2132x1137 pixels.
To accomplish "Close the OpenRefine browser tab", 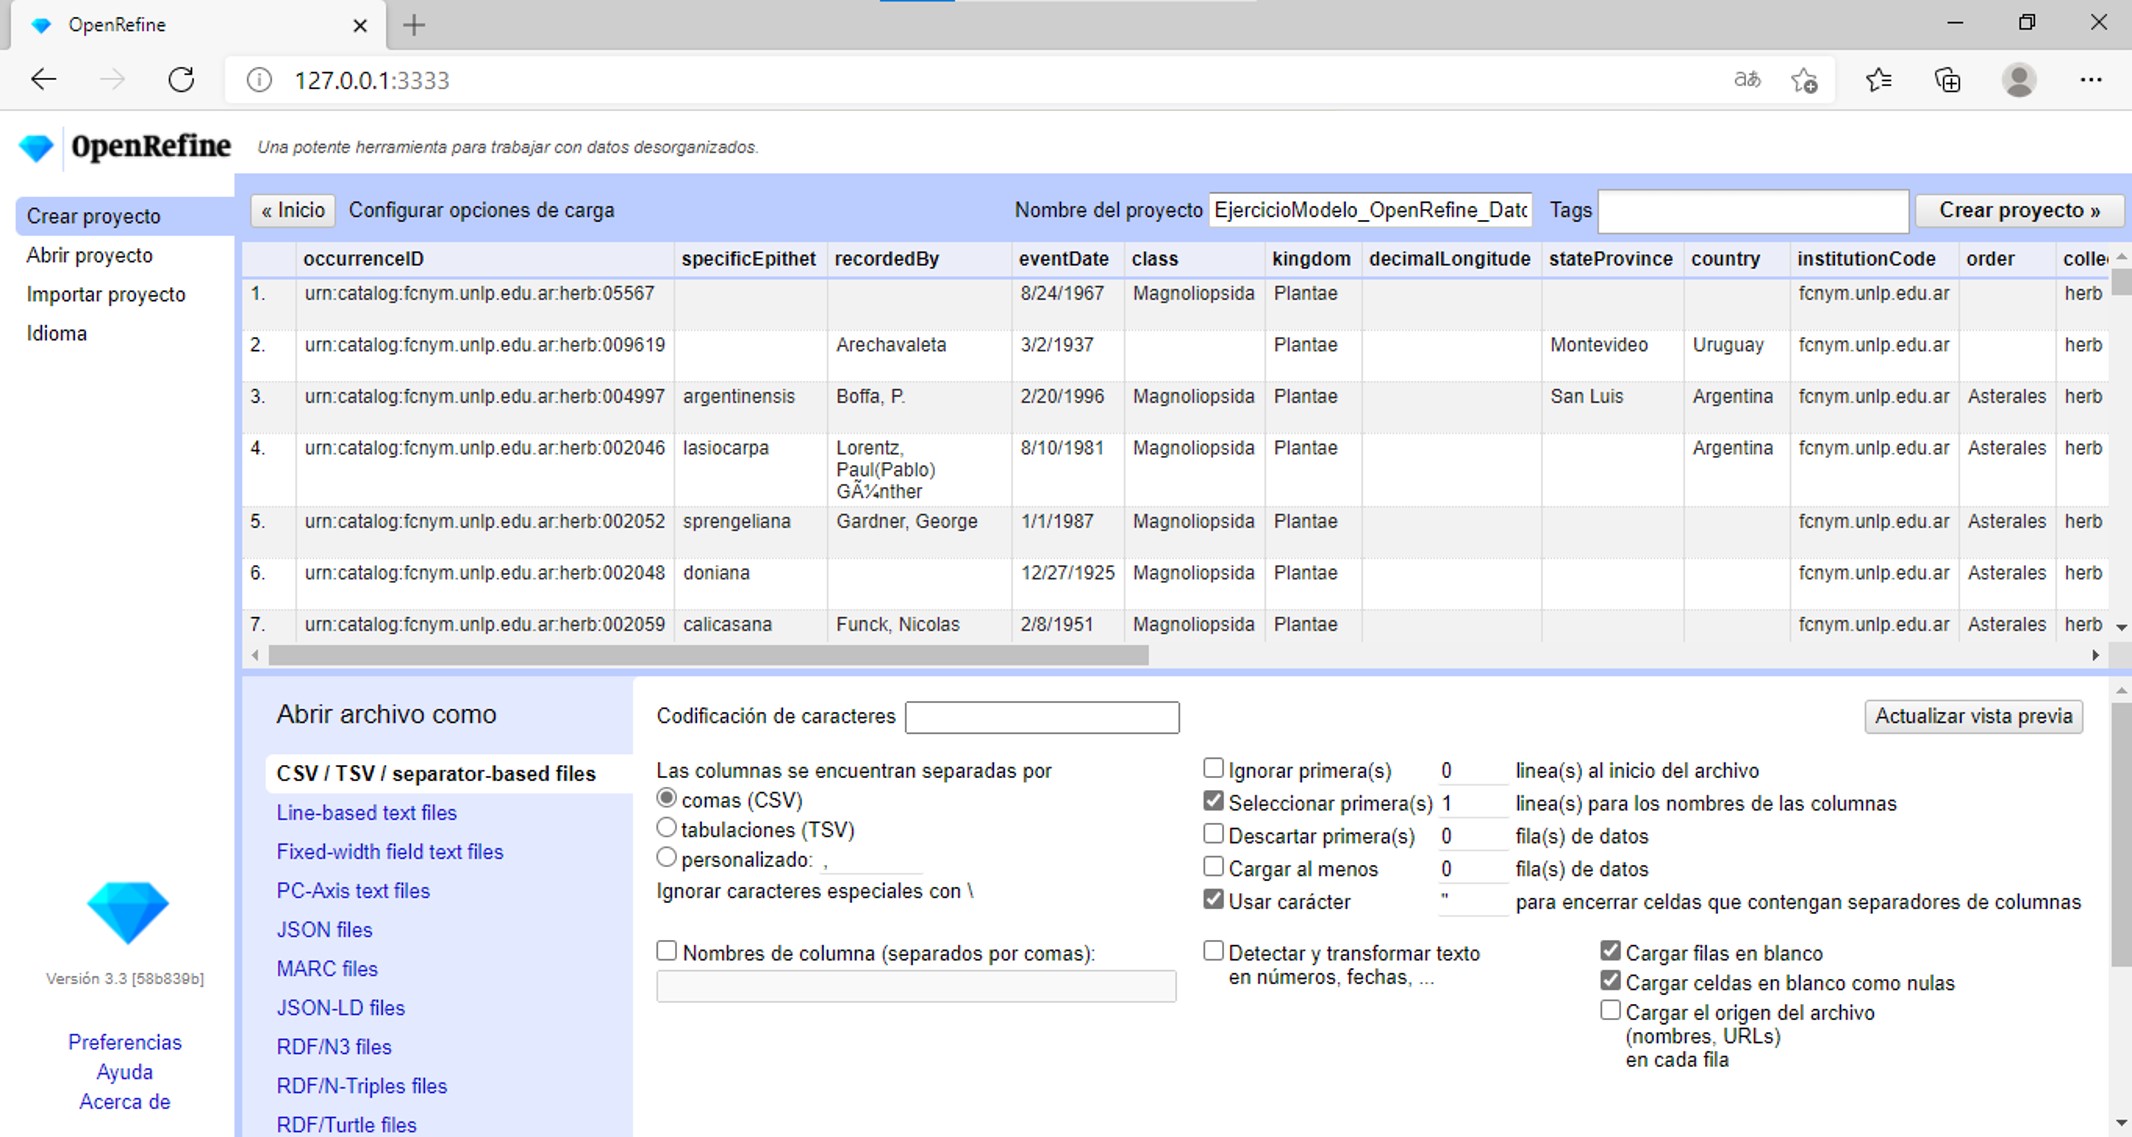I will pyautogui.click(x=360, y=26).
